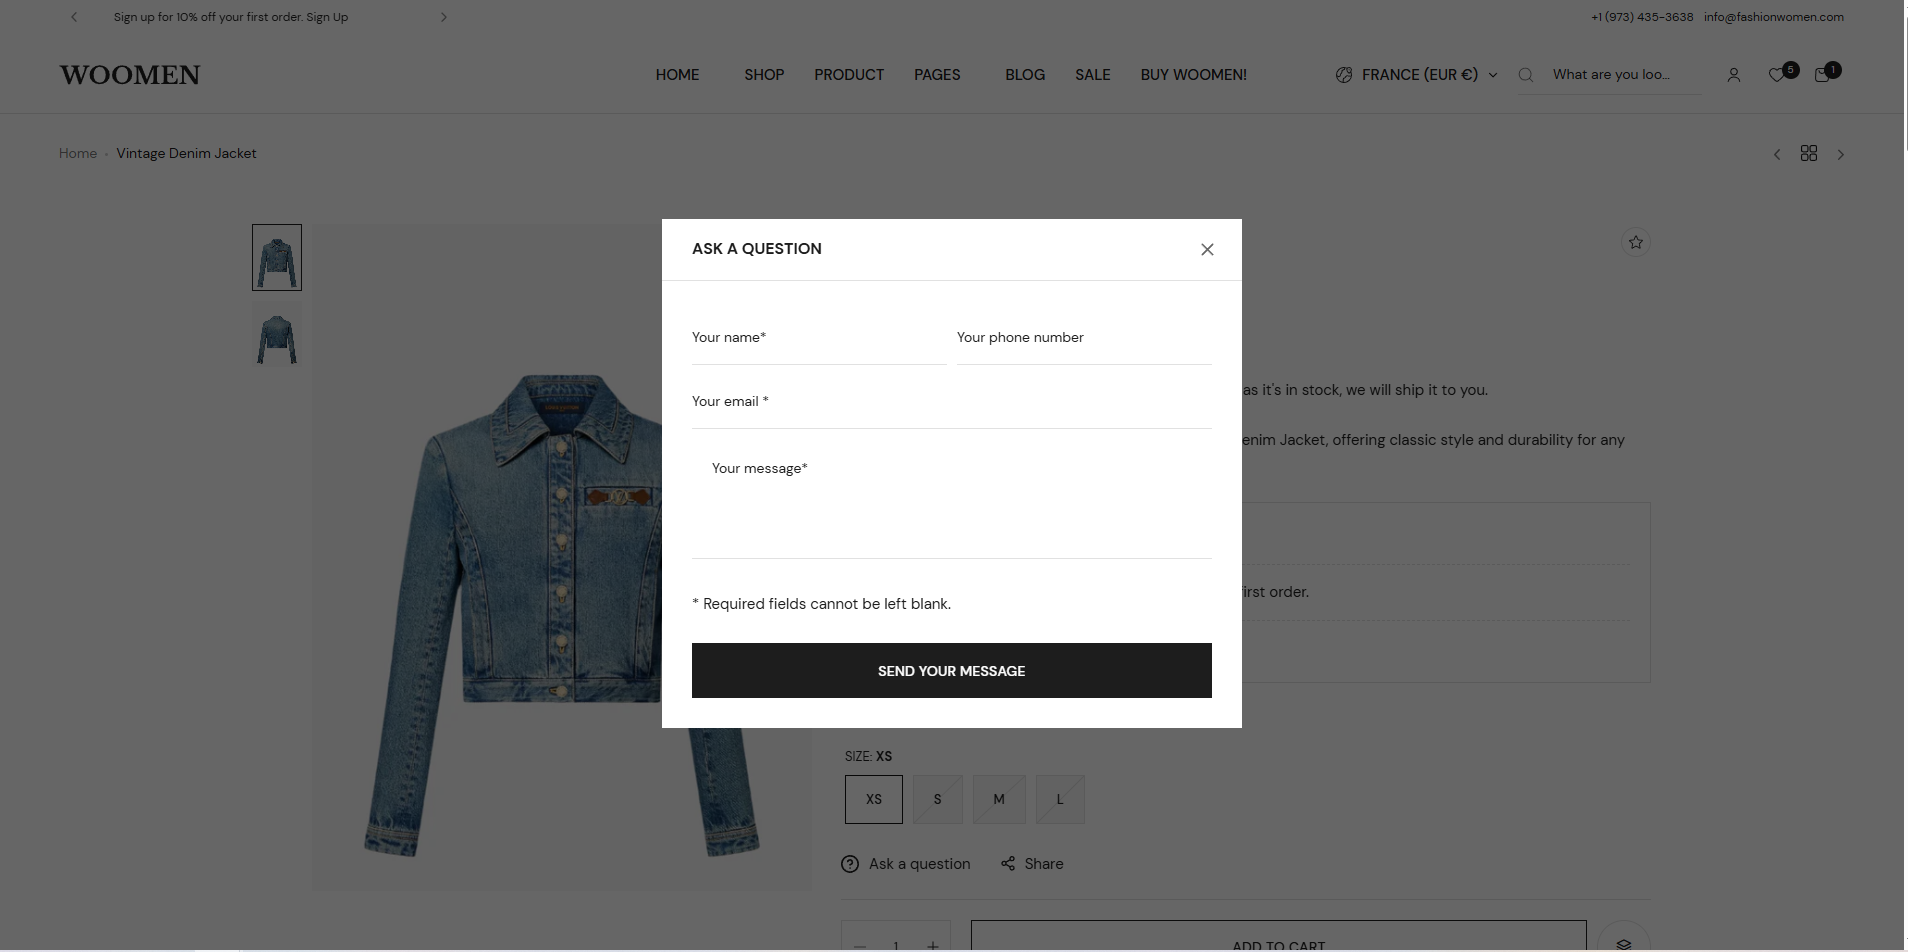The width and height of the screenshot is (1908, 952).
Task: Select size L option
Action: click(1059, 799)
